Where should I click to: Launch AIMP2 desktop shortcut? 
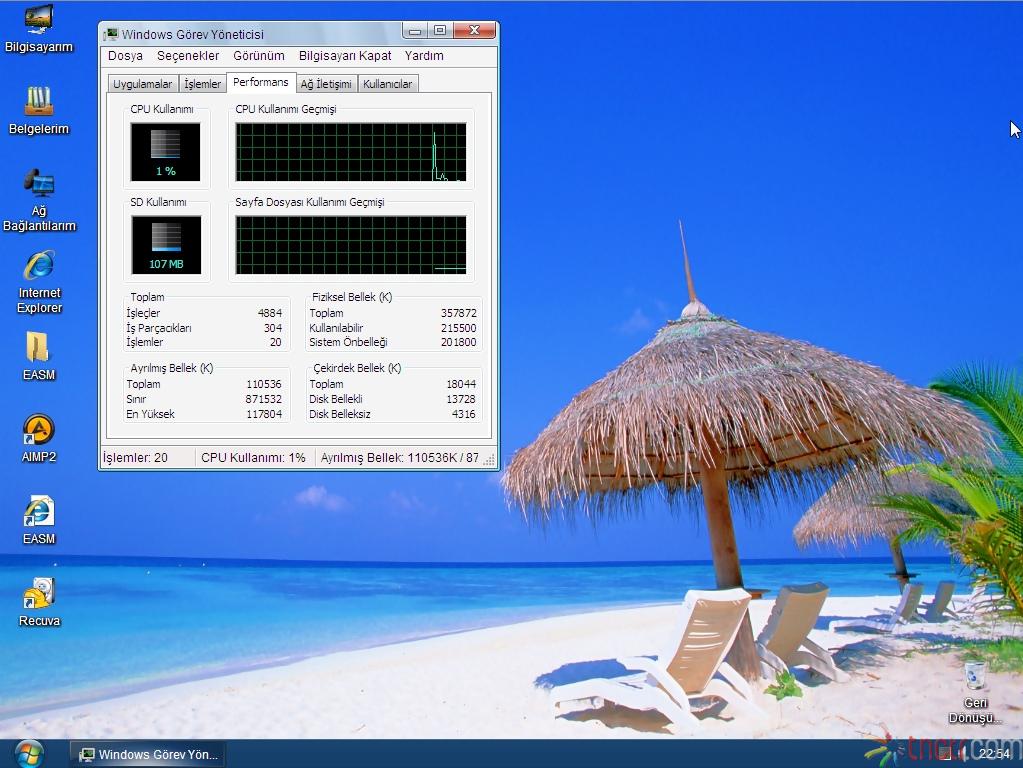pyautogui.click(x=38, y=438)
